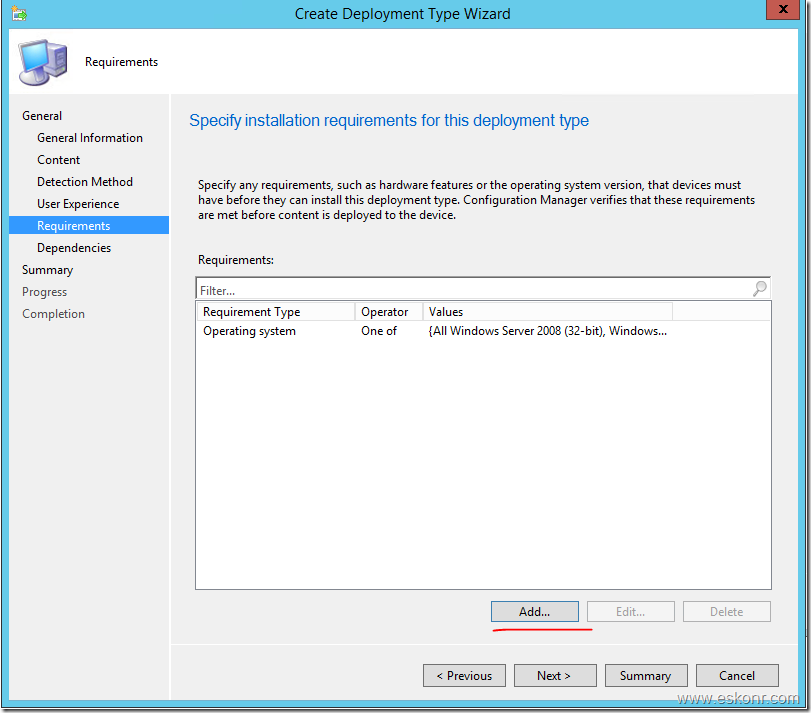The image size is (811, 713).
Task: Select the Progress step
Action: [x=46, y=291]
